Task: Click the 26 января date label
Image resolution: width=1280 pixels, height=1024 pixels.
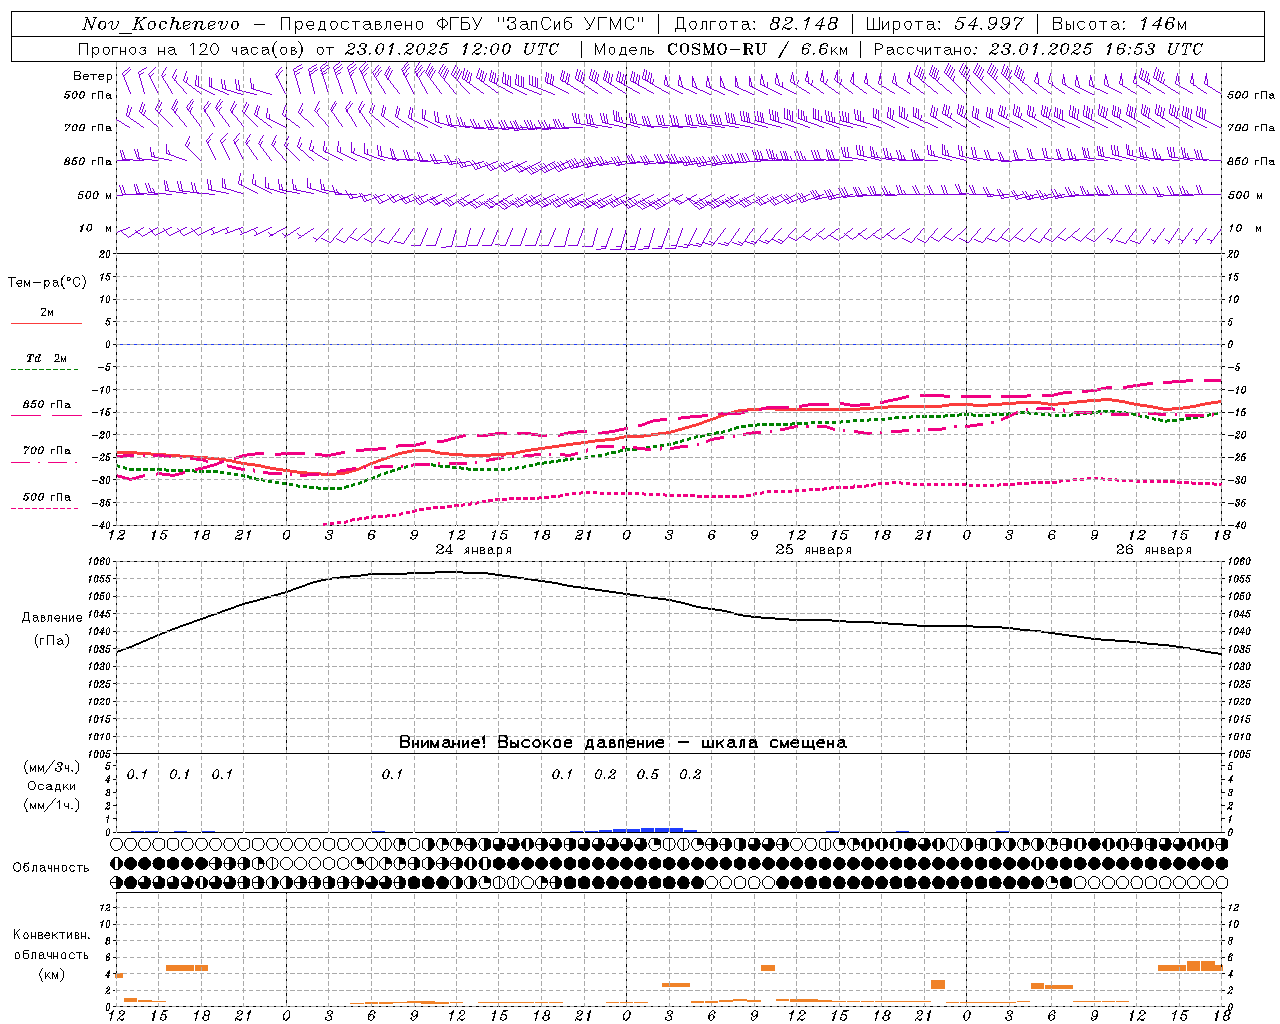Action: coord(1154,550)
